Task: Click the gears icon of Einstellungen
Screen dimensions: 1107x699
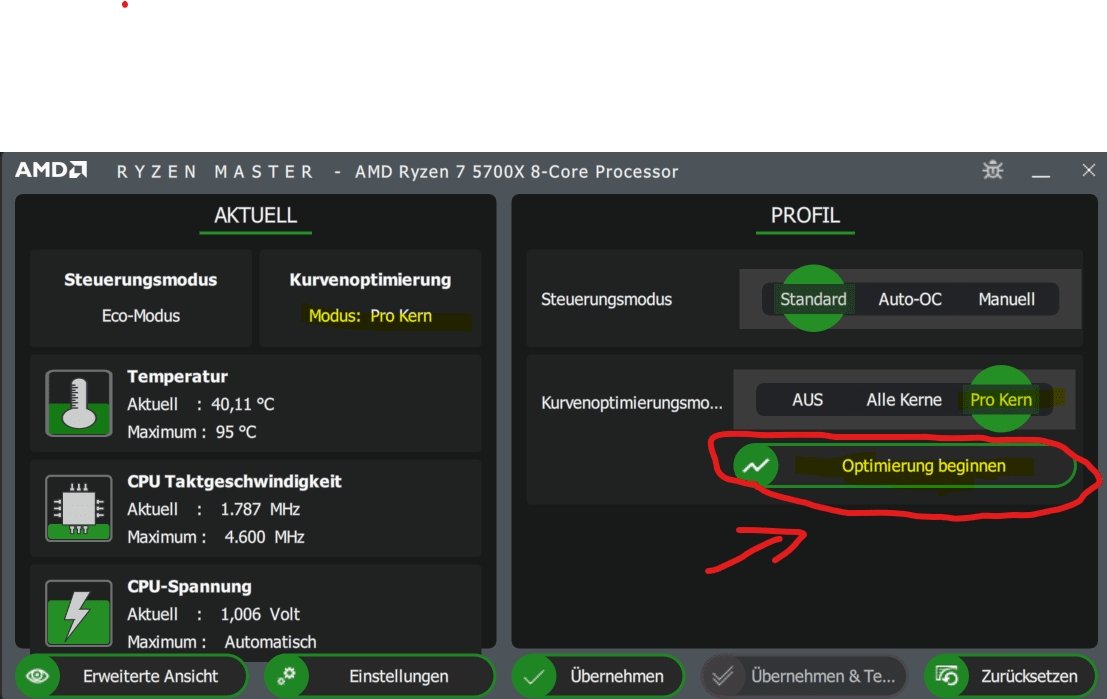Action: pos(287,676)
